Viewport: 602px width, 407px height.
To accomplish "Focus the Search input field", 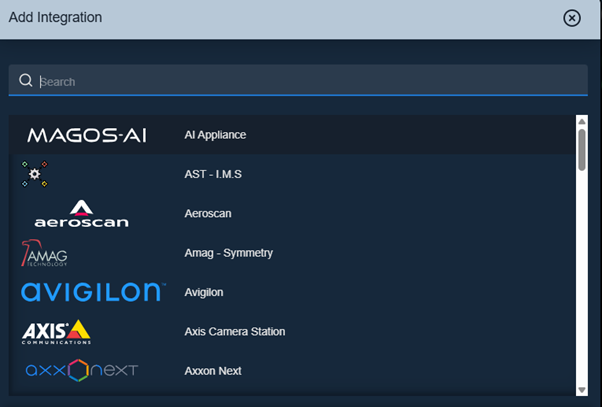I will [298, 80].
